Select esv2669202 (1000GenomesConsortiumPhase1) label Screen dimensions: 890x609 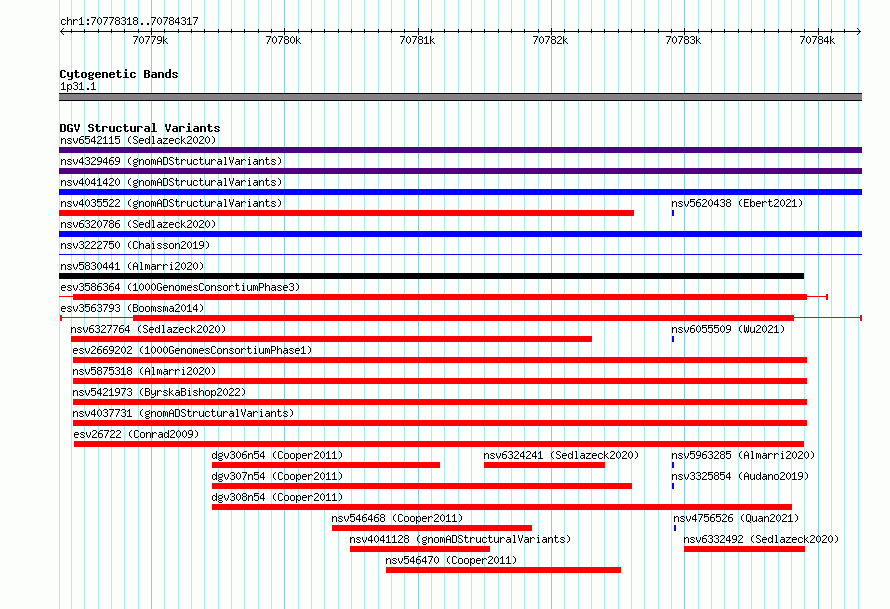tap(192, 350)
